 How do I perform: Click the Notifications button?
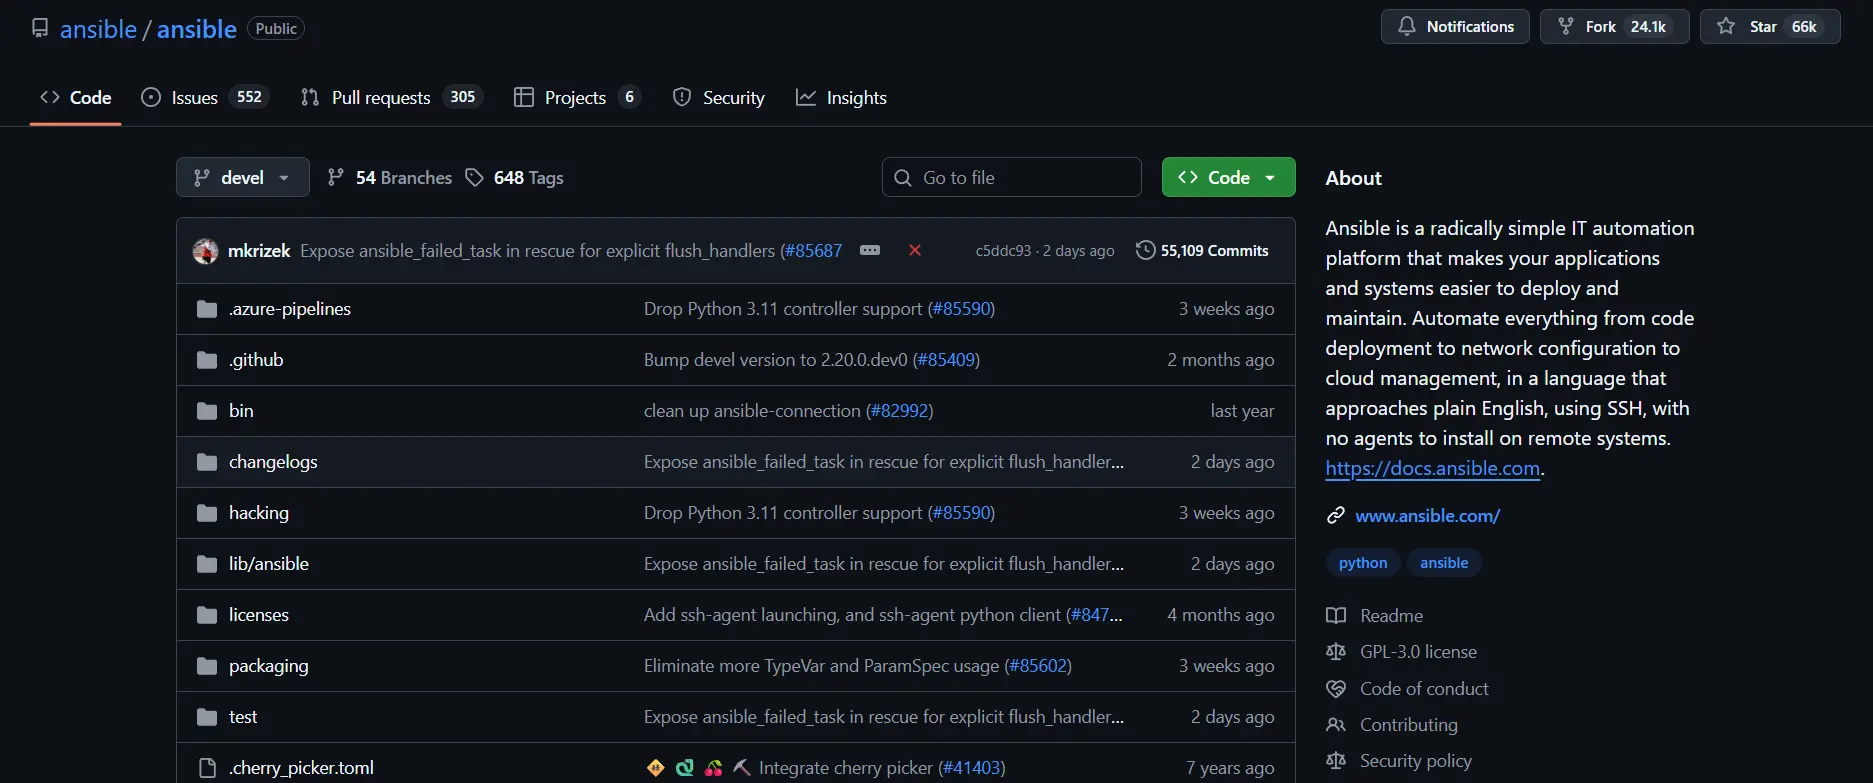tap(1455, 26)
